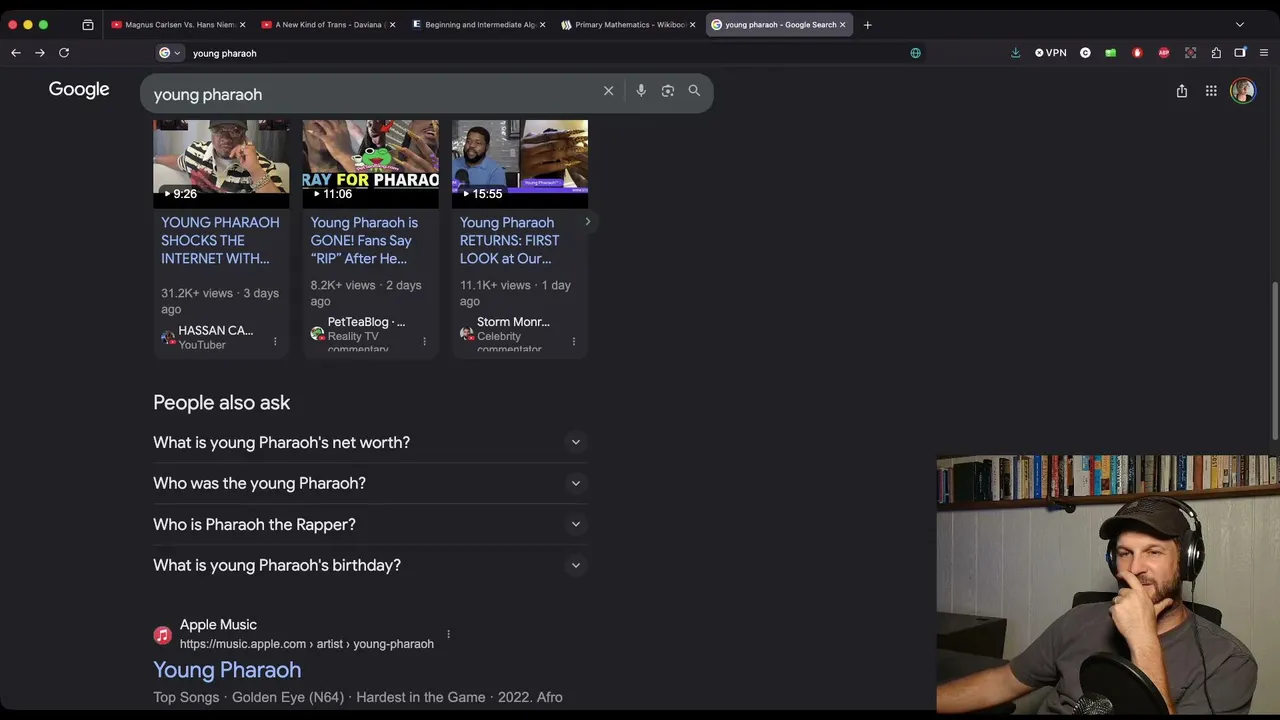Viewport: 1280px width, 720px height.
Task: Submit search with the magnifier icon
Action: coord(694,91)
